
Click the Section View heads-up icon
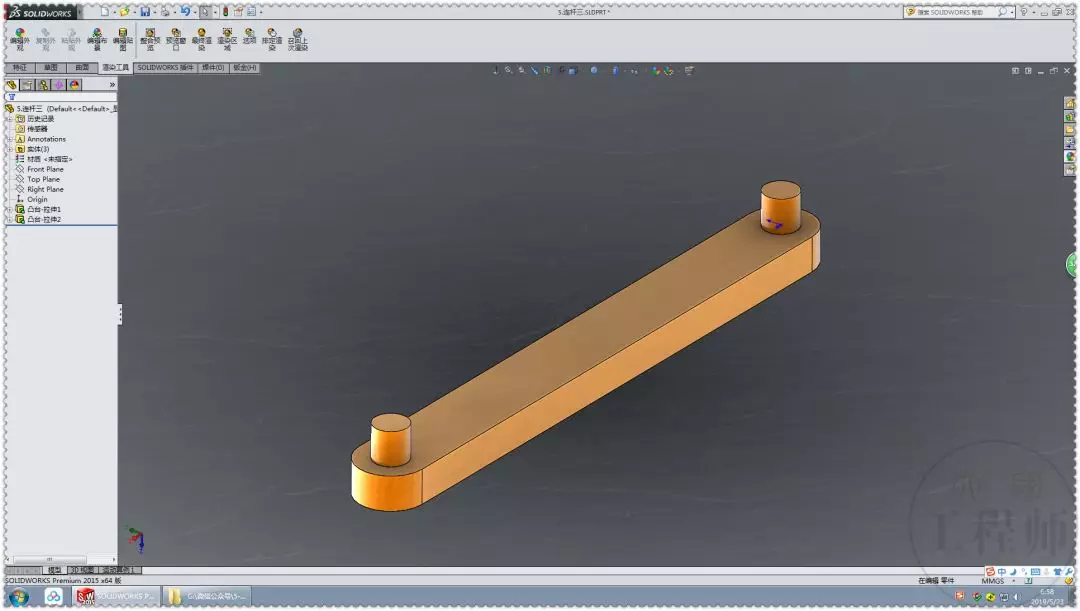coord(547,70)
